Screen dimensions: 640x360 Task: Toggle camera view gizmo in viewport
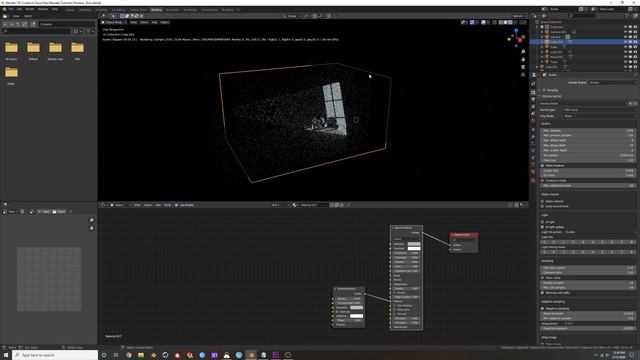(523, 67)
